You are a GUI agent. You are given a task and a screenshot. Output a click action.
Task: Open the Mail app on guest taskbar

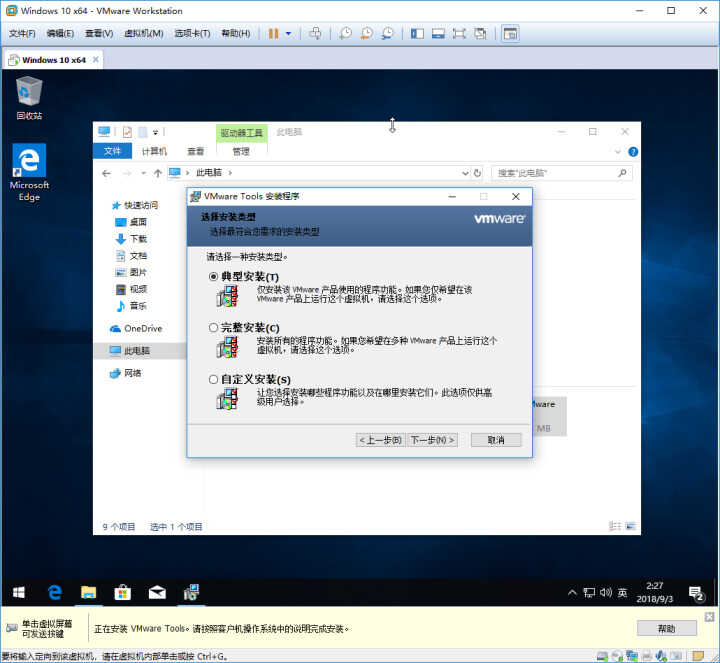(157, 592)
